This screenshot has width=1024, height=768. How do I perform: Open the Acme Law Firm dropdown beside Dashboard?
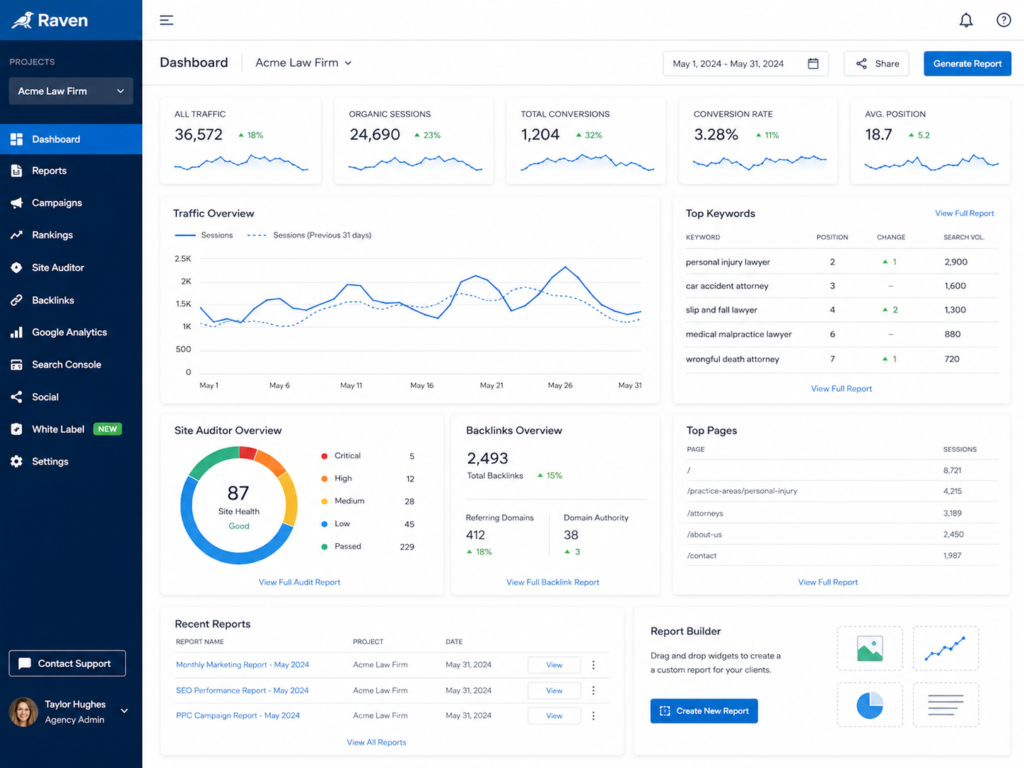pos(304,63)
